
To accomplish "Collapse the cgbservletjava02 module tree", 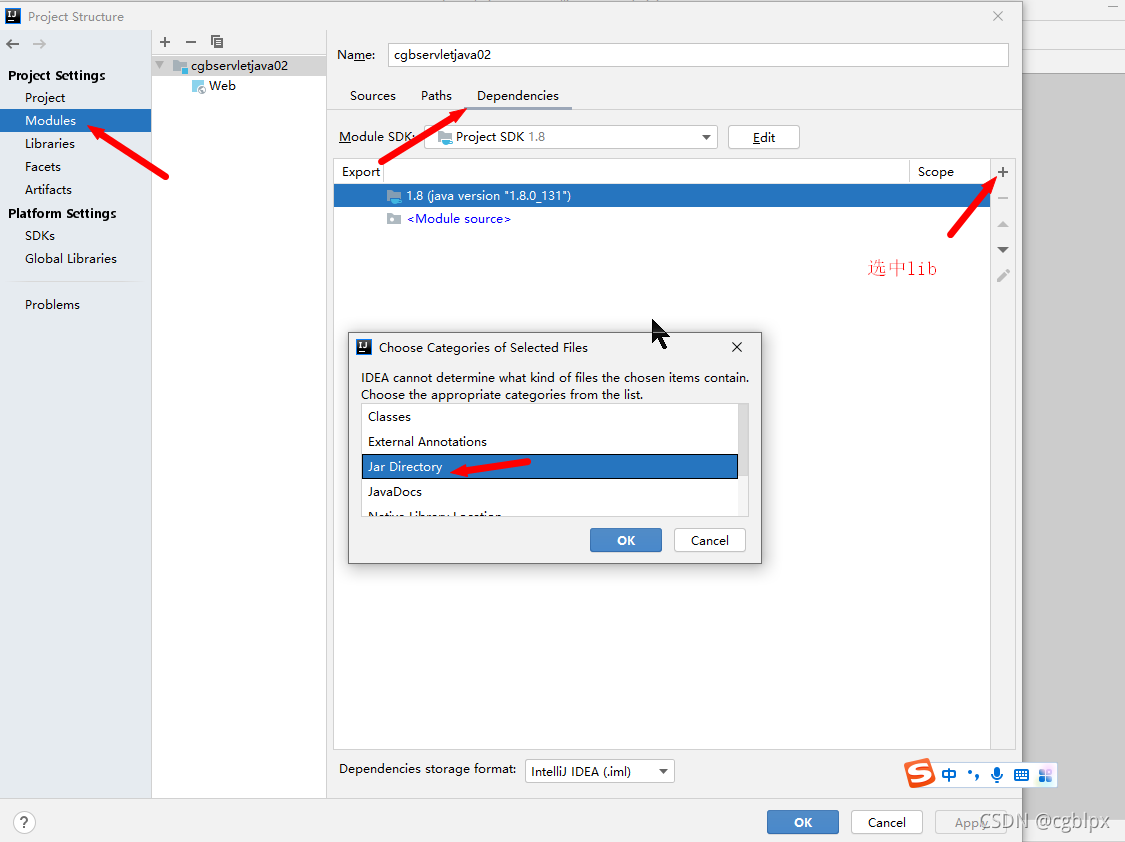I will [160, 65].
